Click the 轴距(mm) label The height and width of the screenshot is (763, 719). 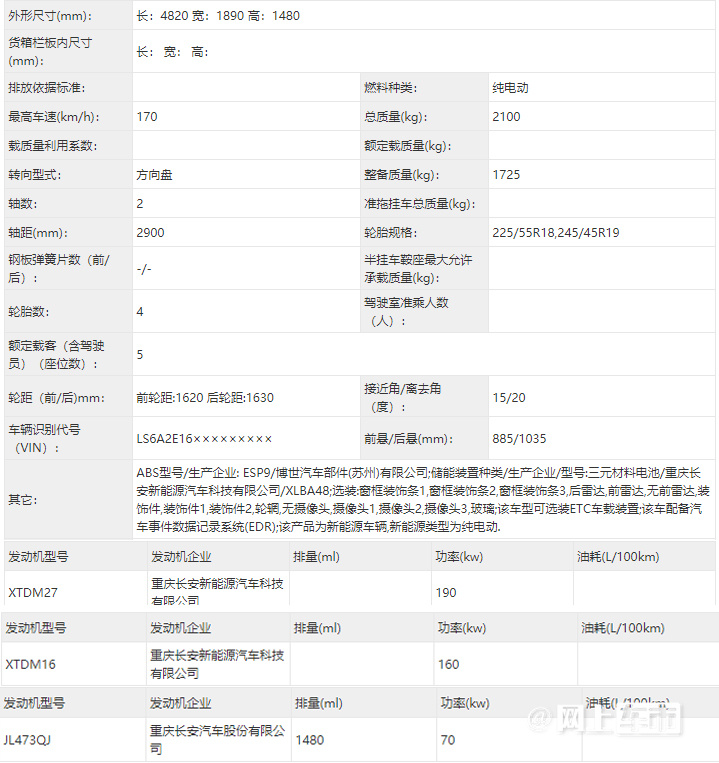[x=38, y=233]
